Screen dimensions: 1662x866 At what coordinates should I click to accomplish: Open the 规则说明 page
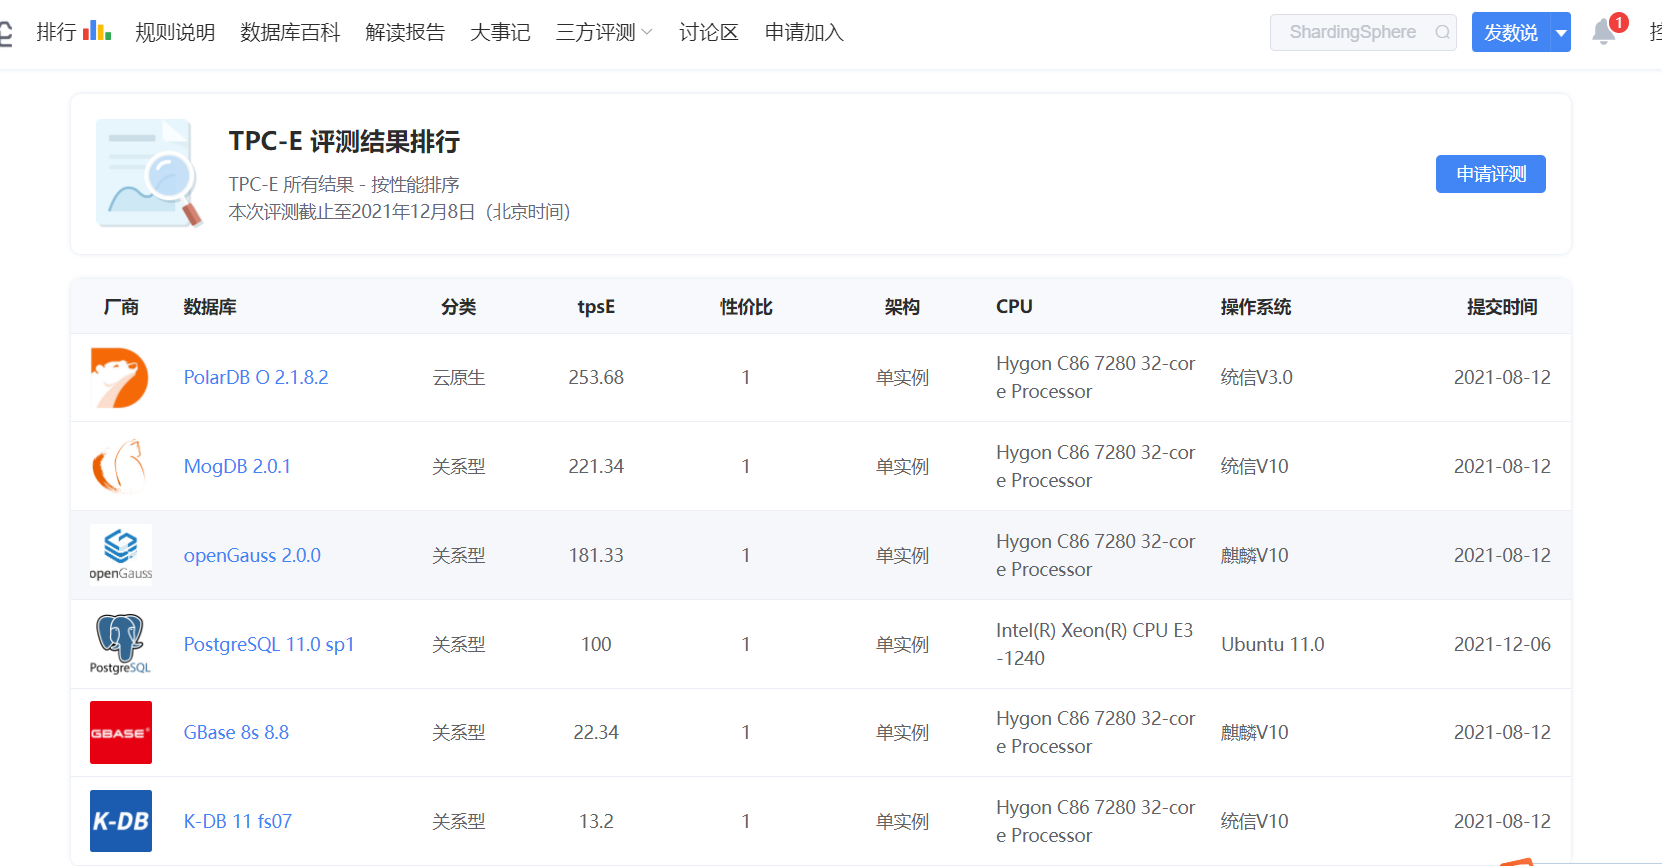point(175,32)
